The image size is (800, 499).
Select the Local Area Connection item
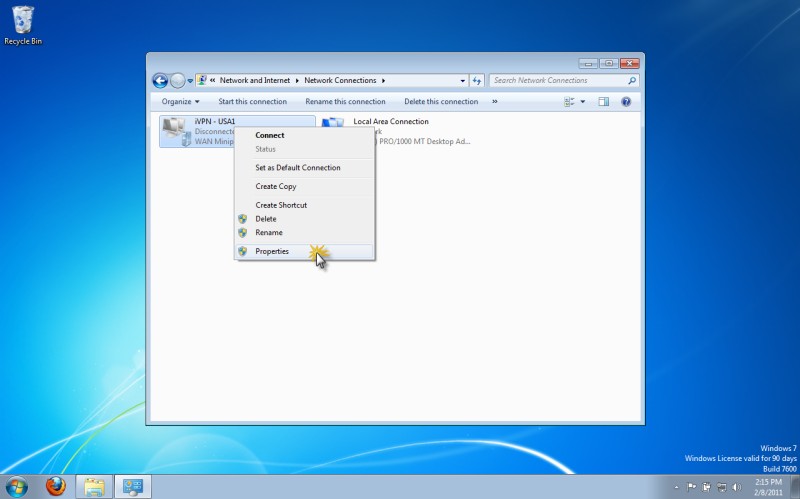(x=396, y=131)
